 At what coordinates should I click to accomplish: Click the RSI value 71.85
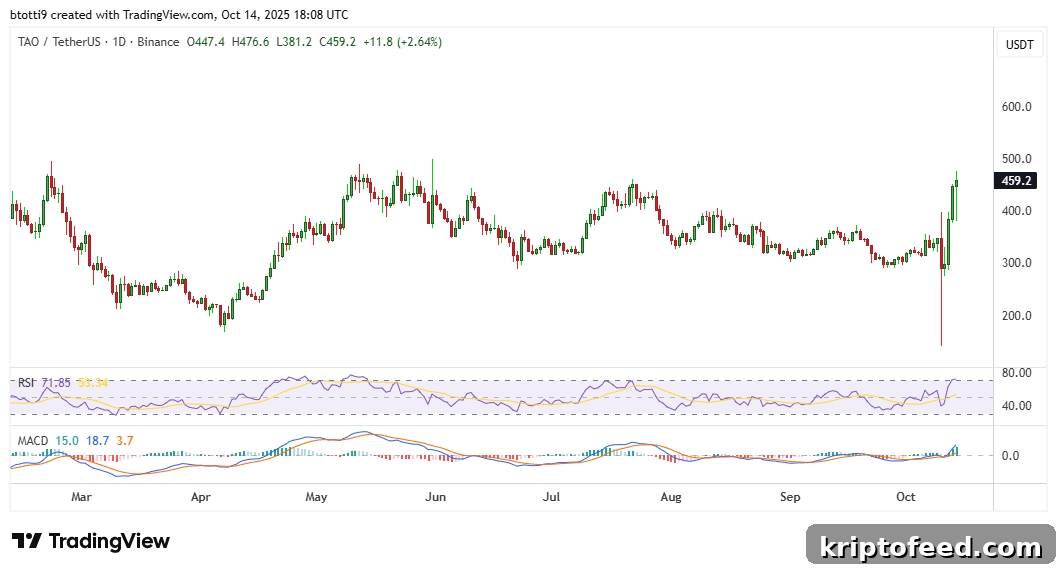click(56, 383)
